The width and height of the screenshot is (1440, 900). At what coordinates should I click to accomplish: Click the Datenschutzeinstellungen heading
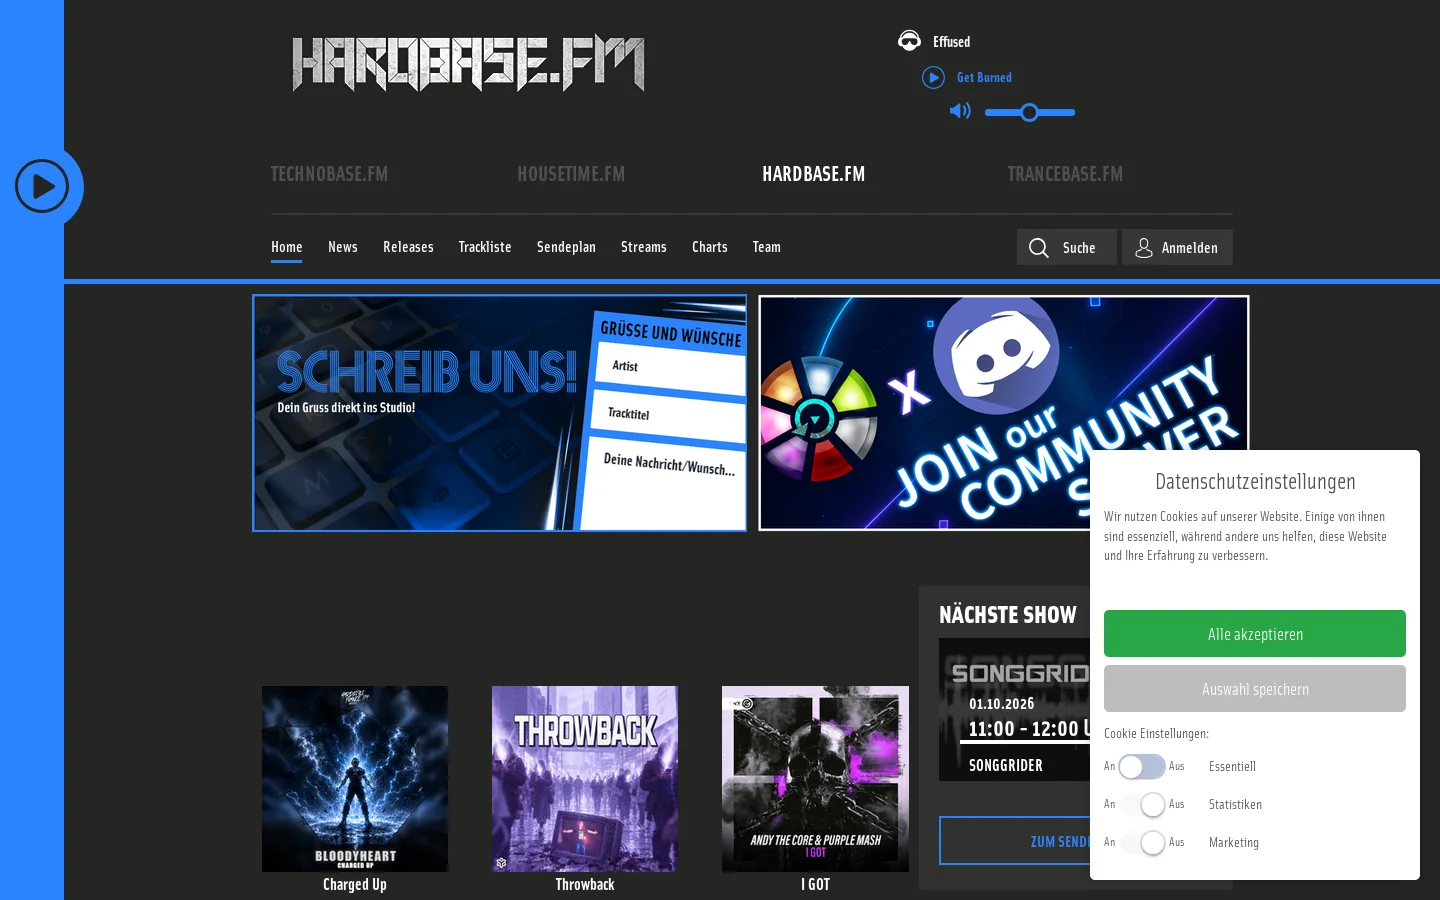(x=1255, y=482)
